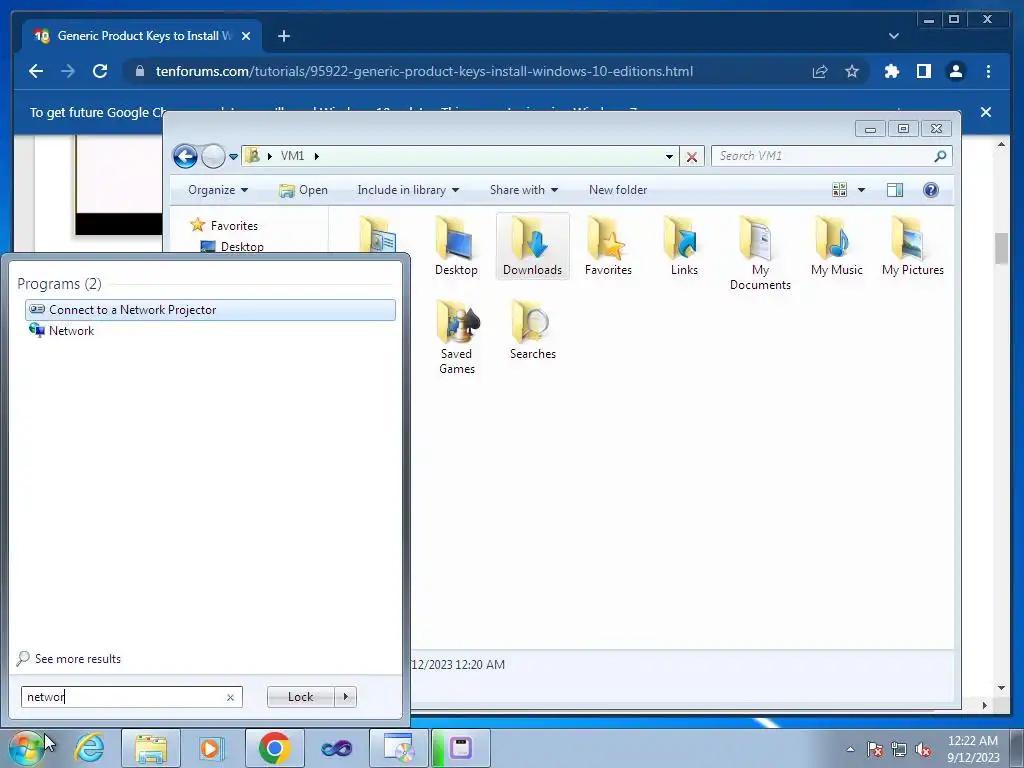Click the Explorer help question mark icon
Image resolution: width=1024 pixels, height=768 pixels.
(931, 190)
